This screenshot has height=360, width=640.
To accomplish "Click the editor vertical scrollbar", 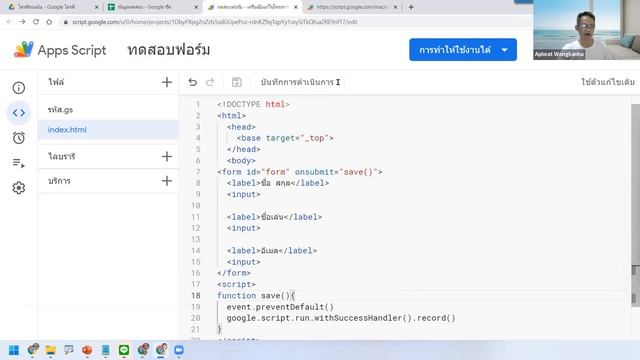I will click(x=635, y=204).
